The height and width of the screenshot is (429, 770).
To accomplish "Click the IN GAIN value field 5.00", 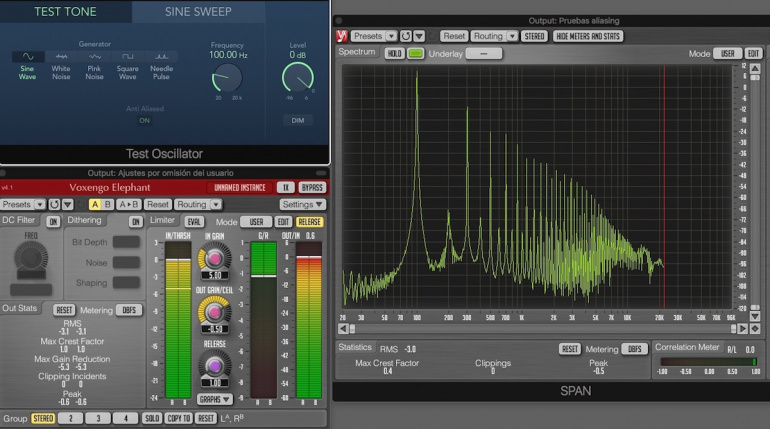I will tap(215, 275).
